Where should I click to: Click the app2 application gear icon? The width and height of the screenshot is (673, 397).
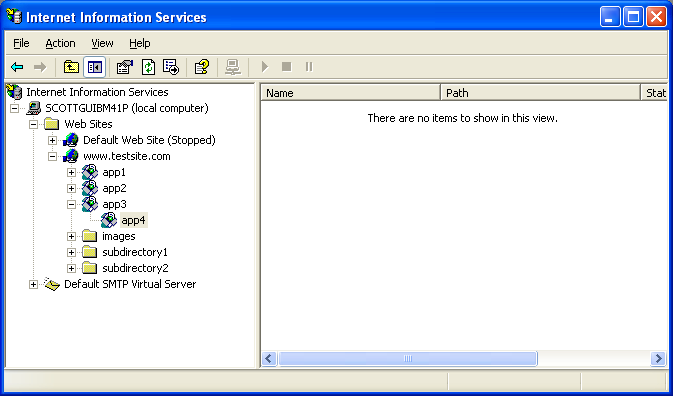pyautogui.click(x=90, y=188)
